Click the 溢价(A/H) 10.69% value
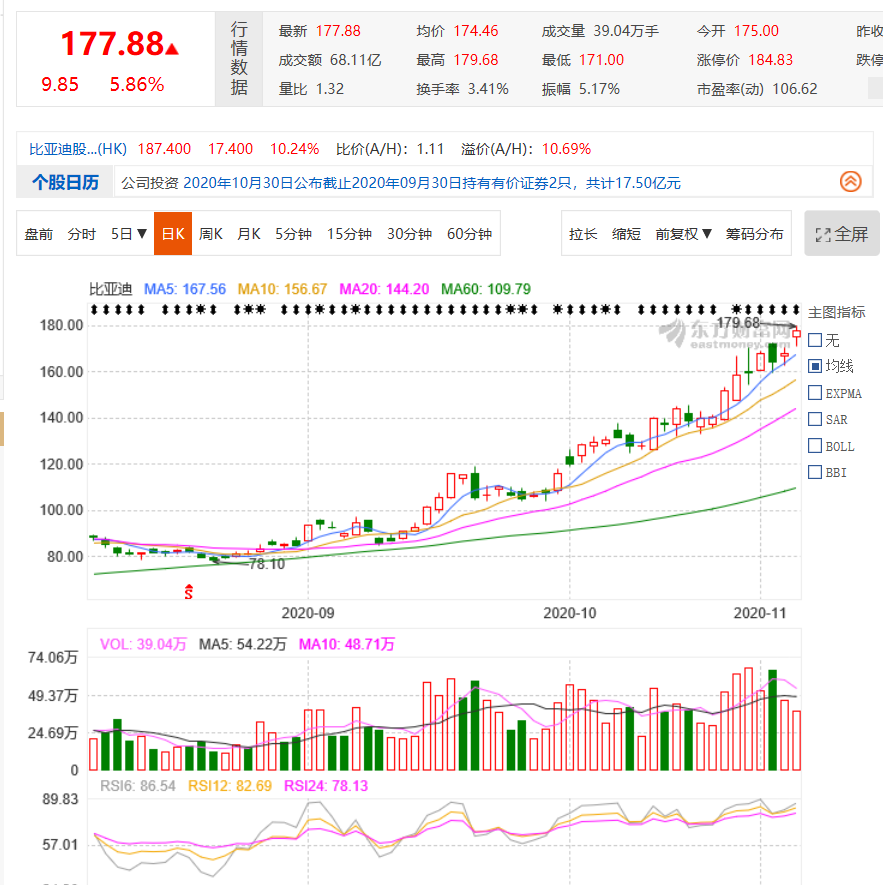The image size is (883, 885). [x=566, y=149]
